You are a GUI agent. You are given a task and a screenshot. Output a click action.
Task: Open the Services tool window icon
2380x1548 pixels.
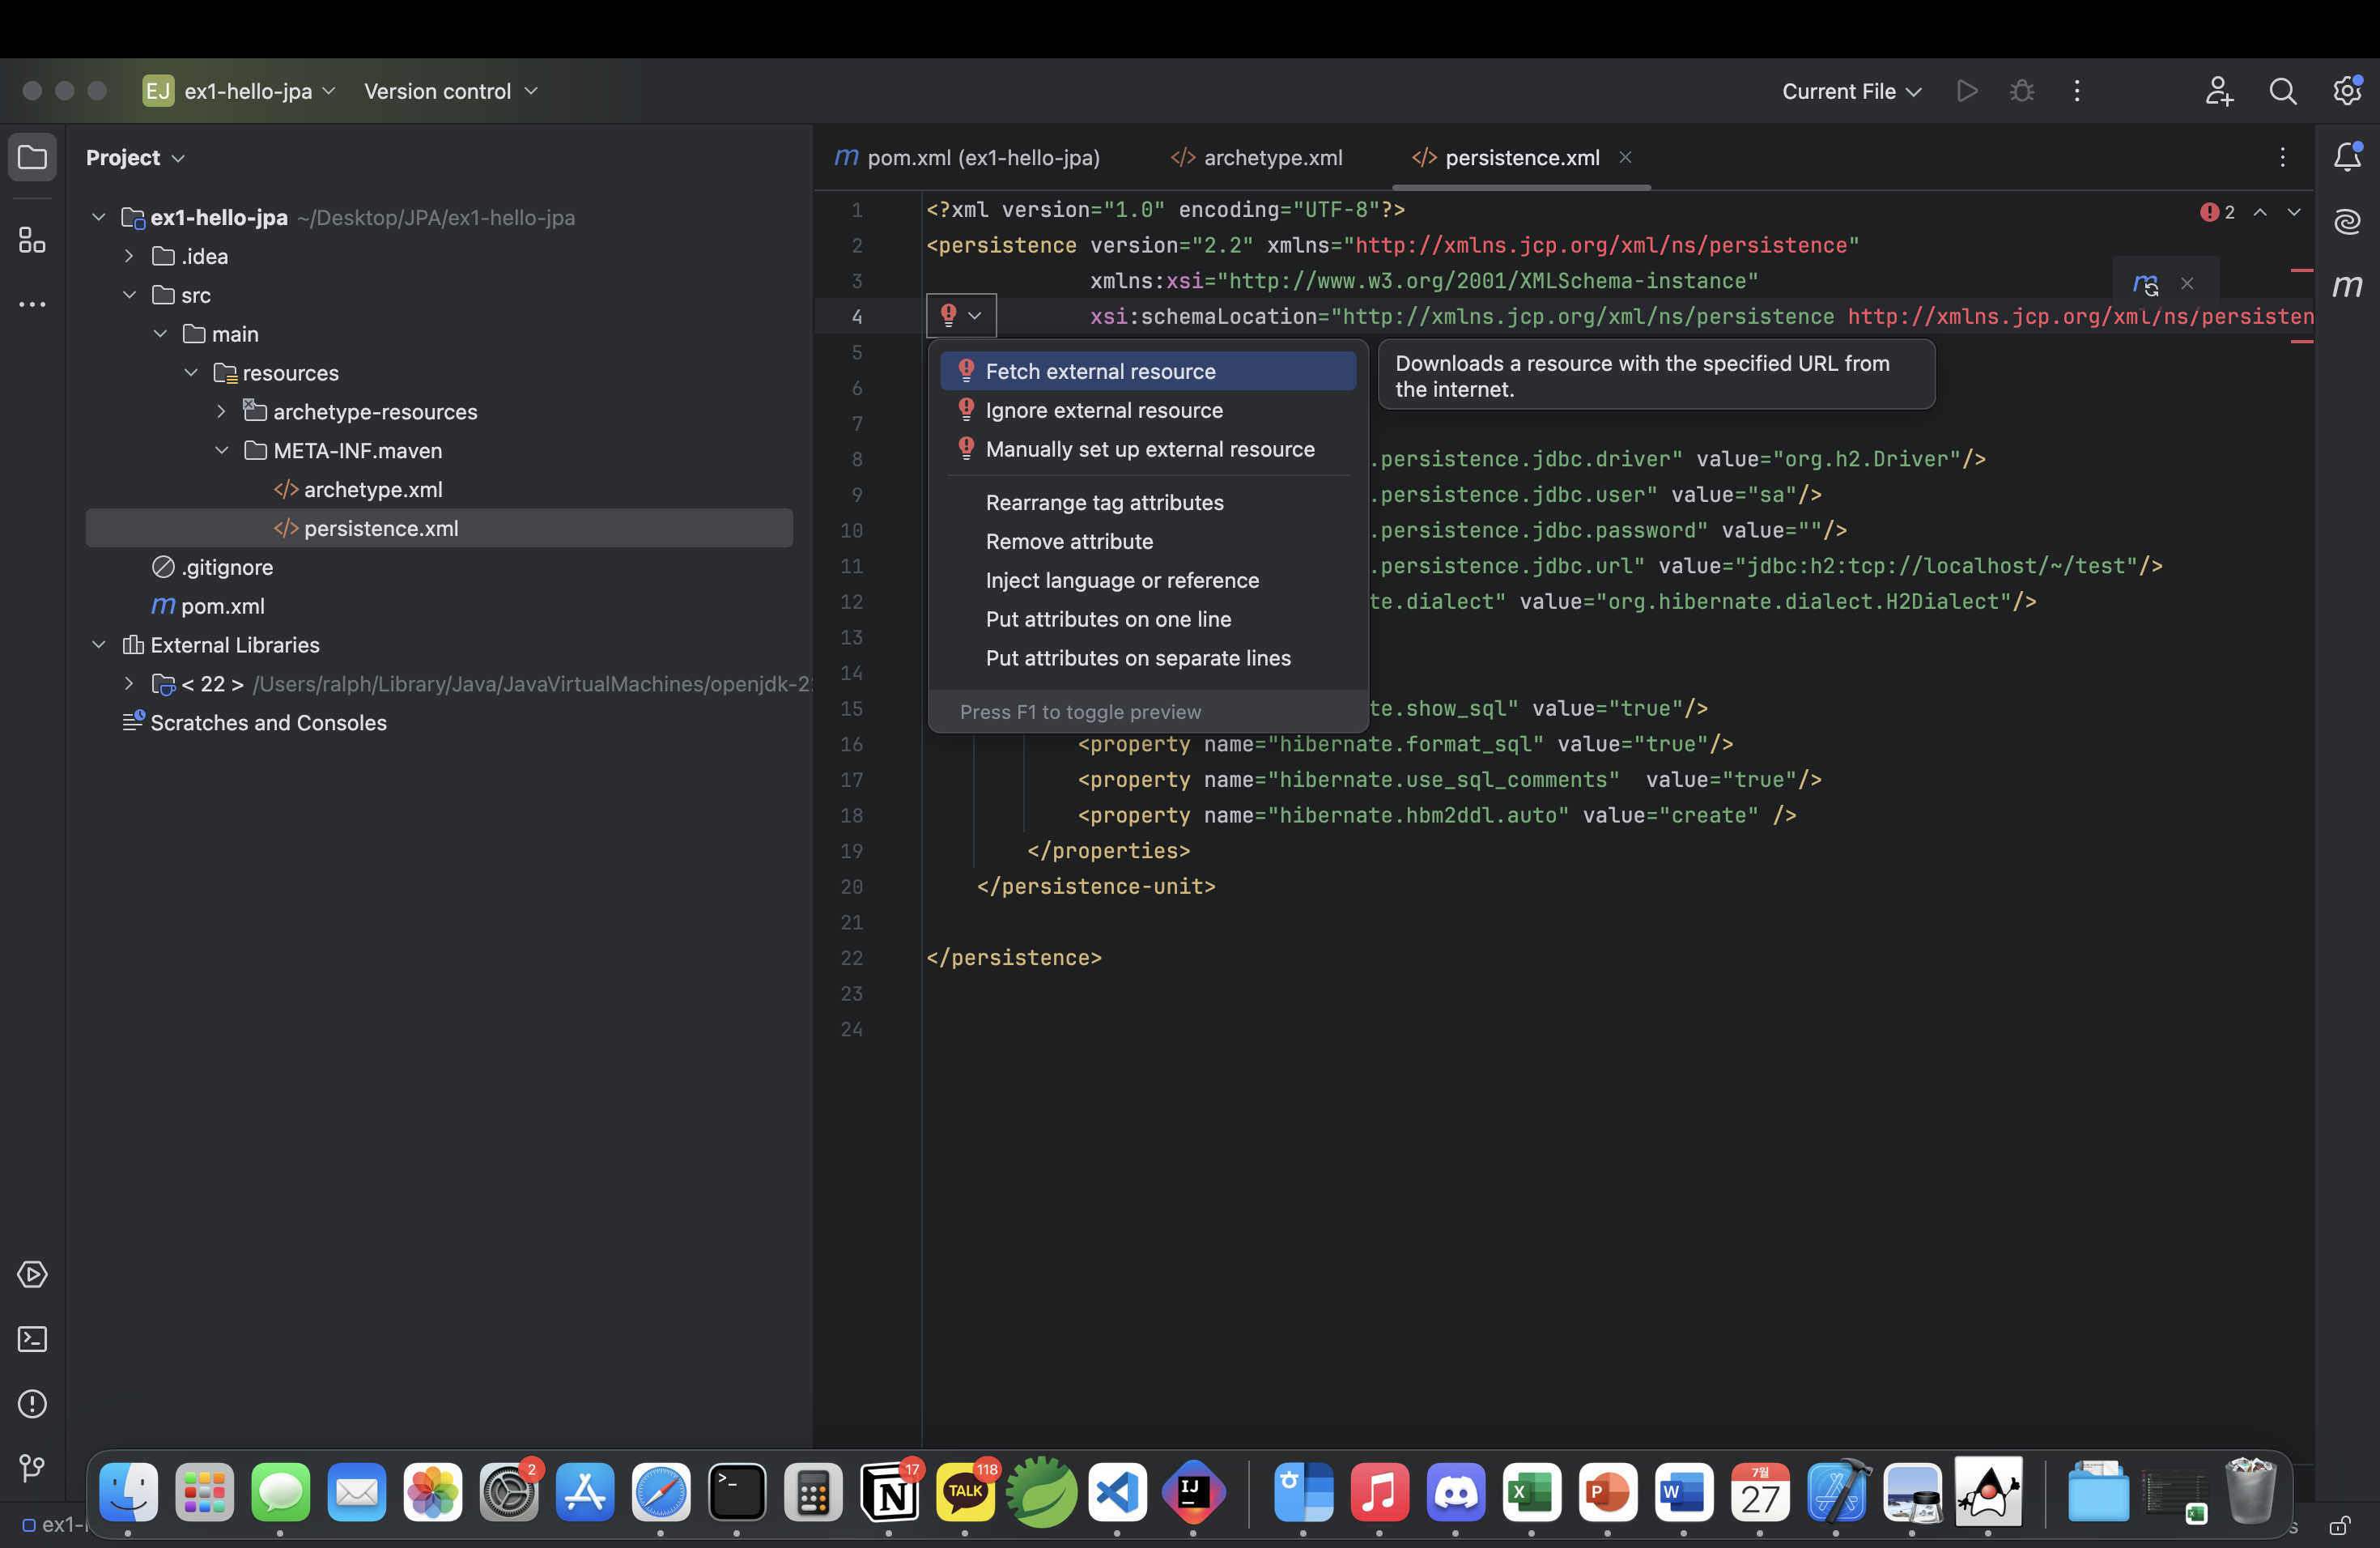32,1274
